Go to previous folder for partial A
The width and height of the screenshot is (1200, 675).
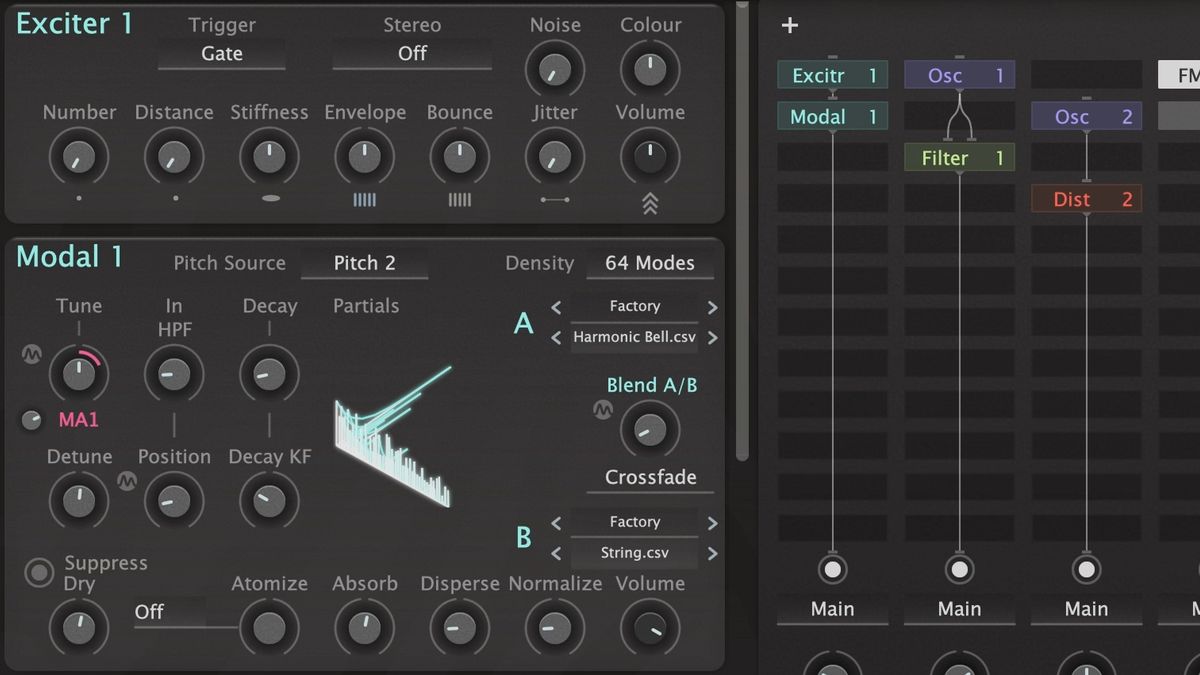[557, 307]
